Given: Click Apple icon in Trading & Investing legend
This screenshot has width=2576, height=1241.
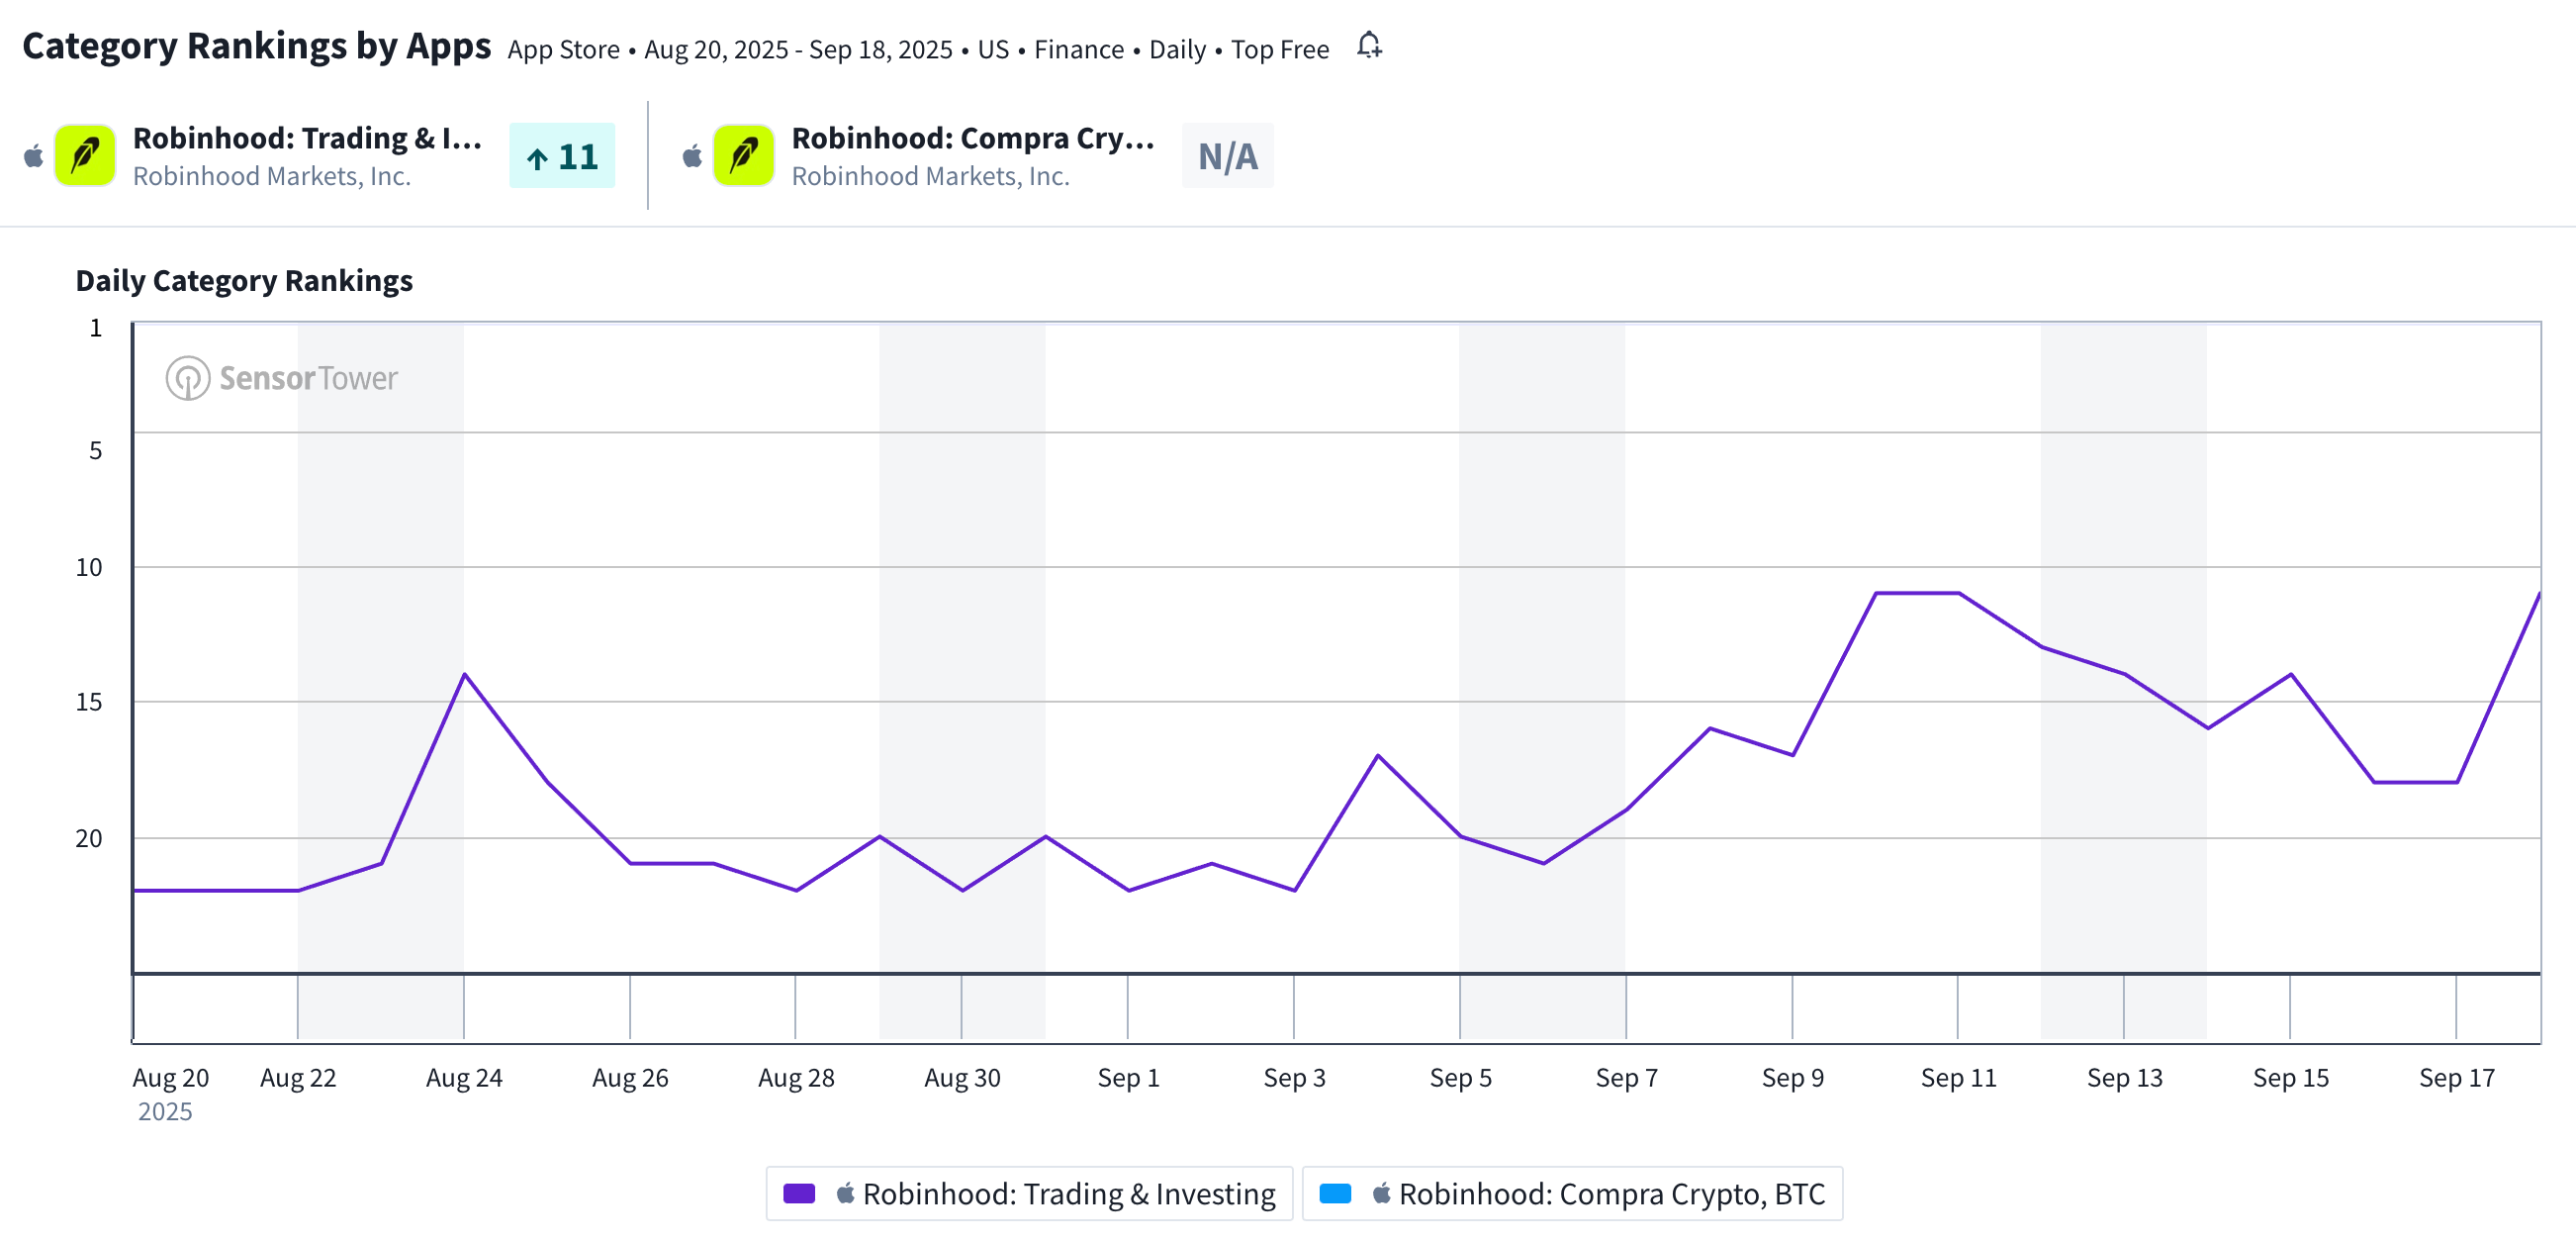Looking at the screenshot, I should 845,1193.
